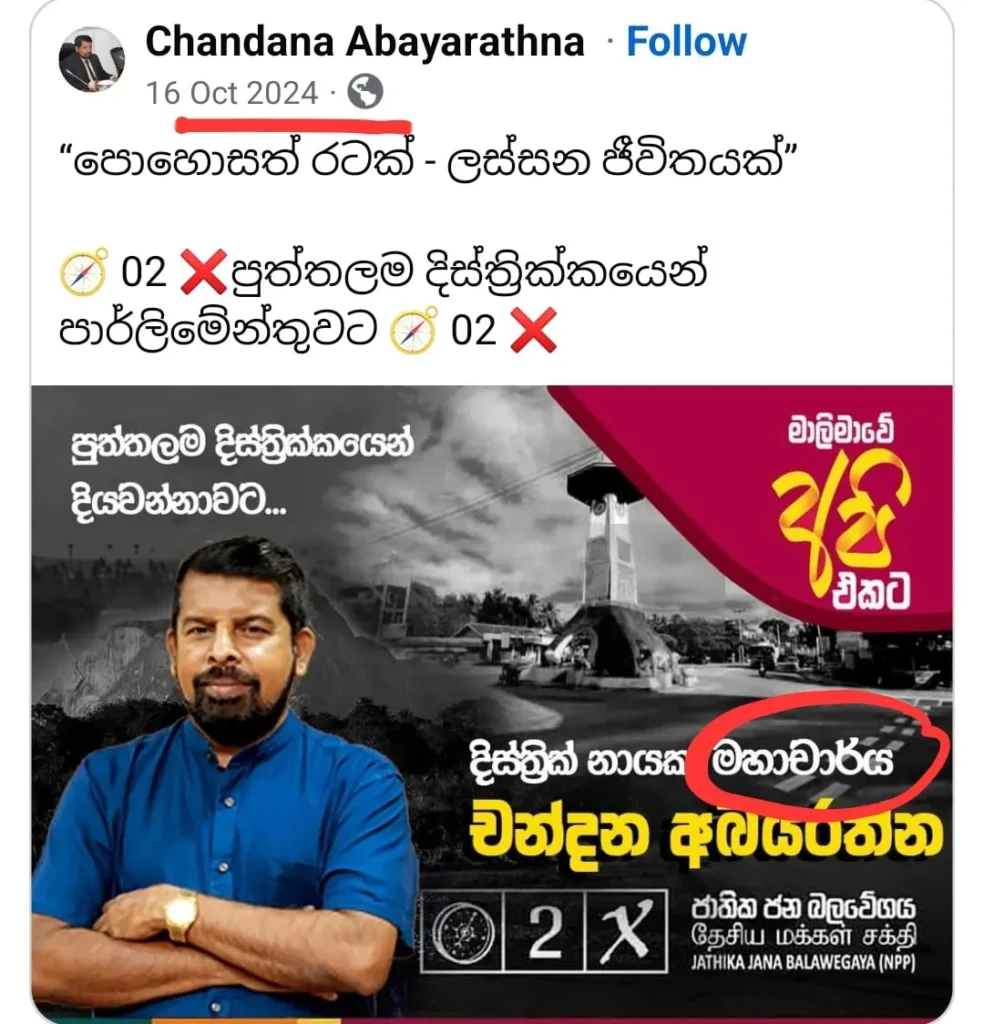984x1024 pixels.
Task: Open Chandana Abayarathna's profile picture
Action: coord(91,59)
